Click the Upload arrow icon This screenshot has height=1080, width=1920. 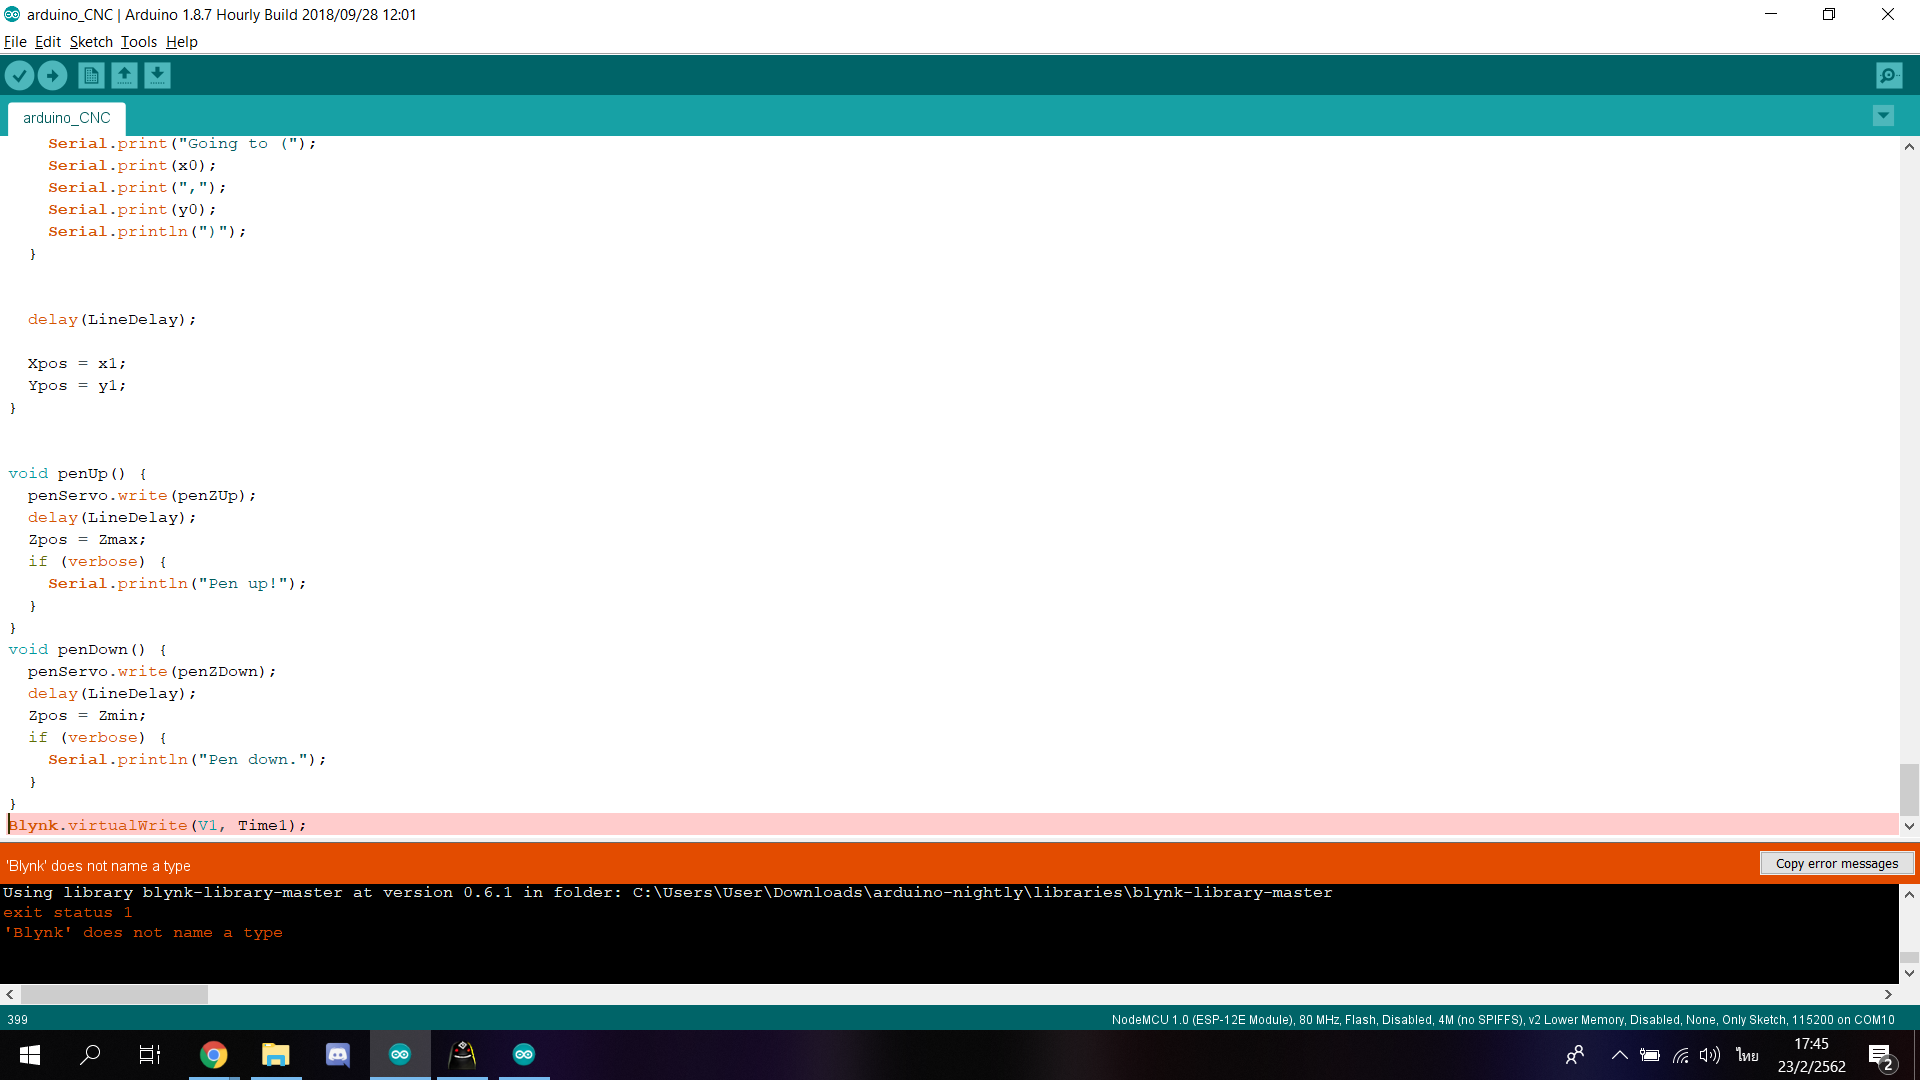52,75
